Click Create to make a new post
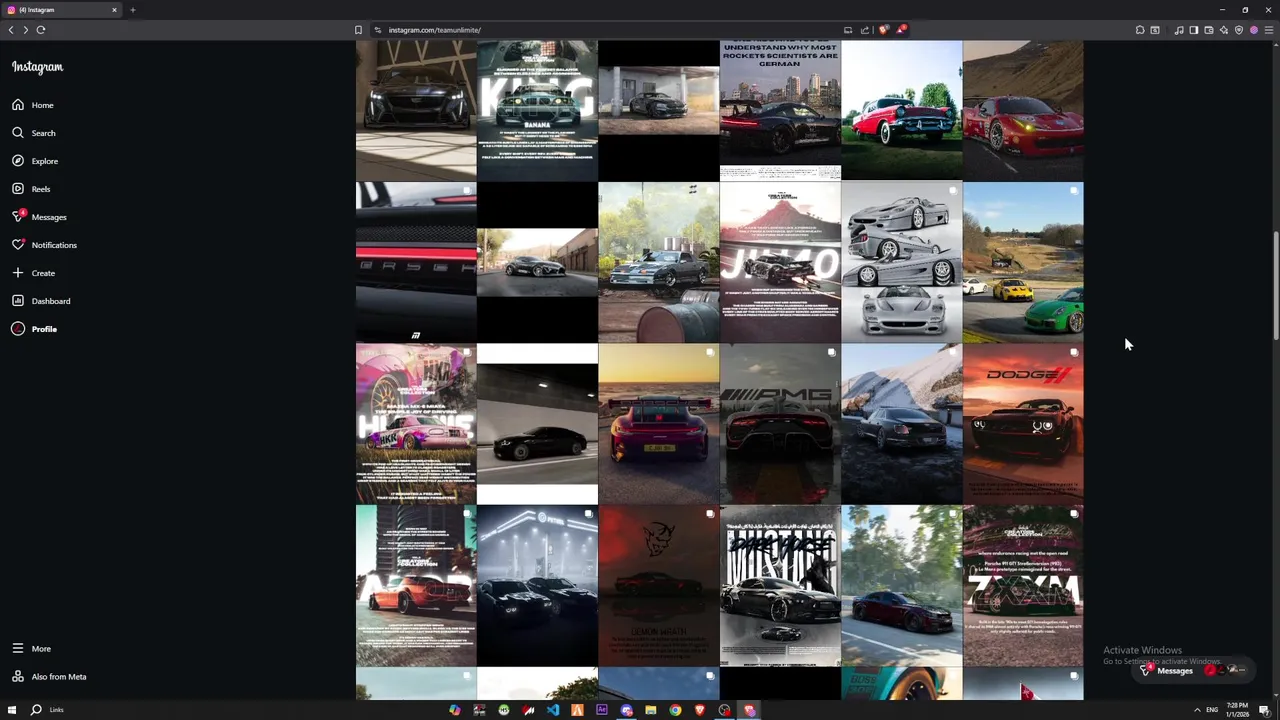Viewport: 1280px width, 720px height. [x=33, y=273]
